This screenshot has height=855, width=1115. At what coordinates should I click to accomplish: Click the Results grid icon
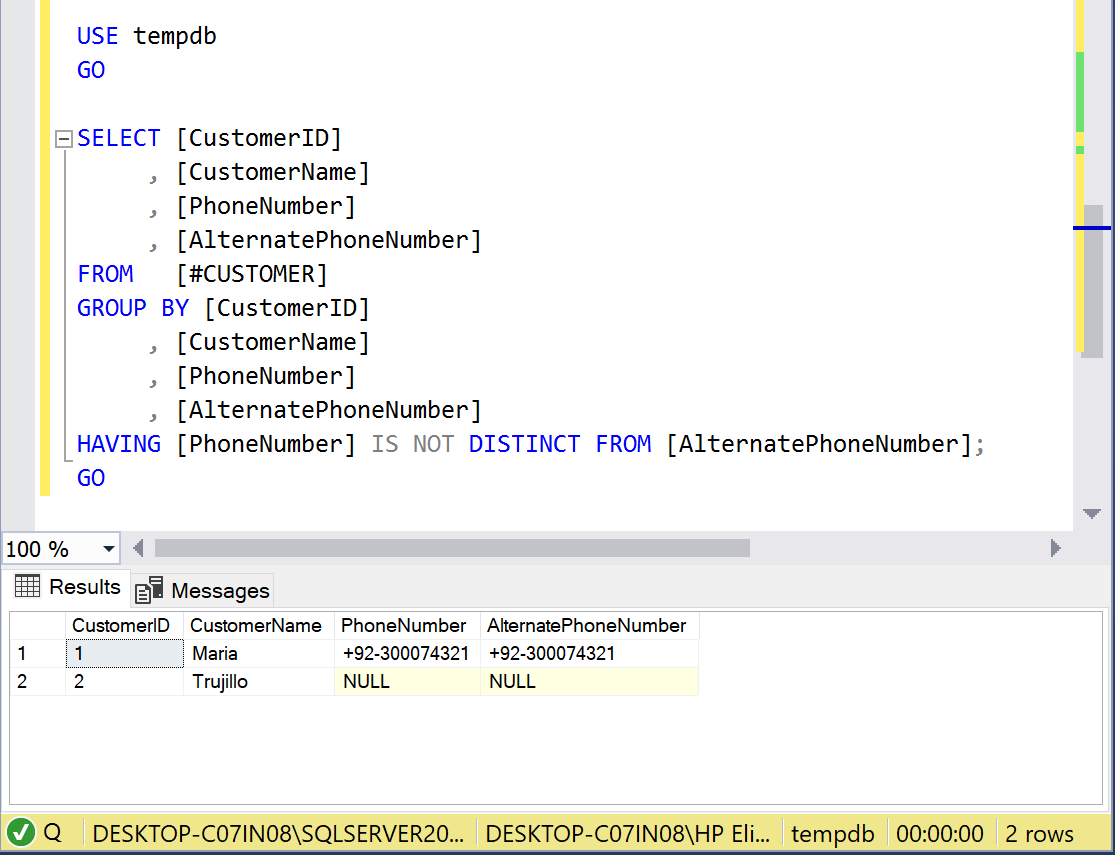click(27, 587)
